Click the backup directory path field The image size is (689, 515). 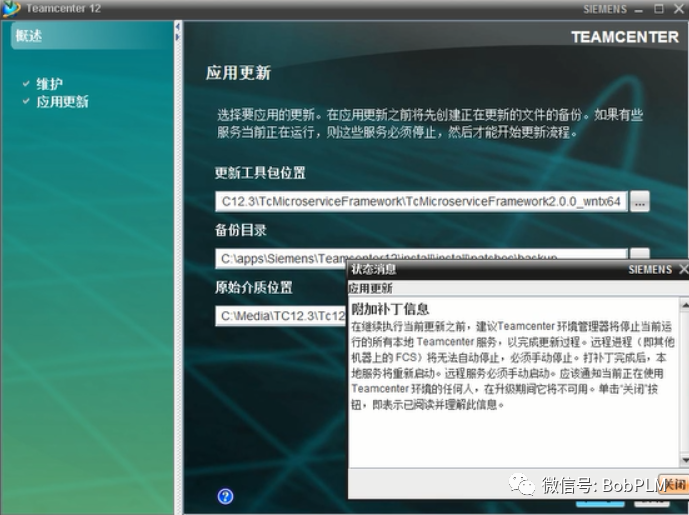tap(421, 258)
